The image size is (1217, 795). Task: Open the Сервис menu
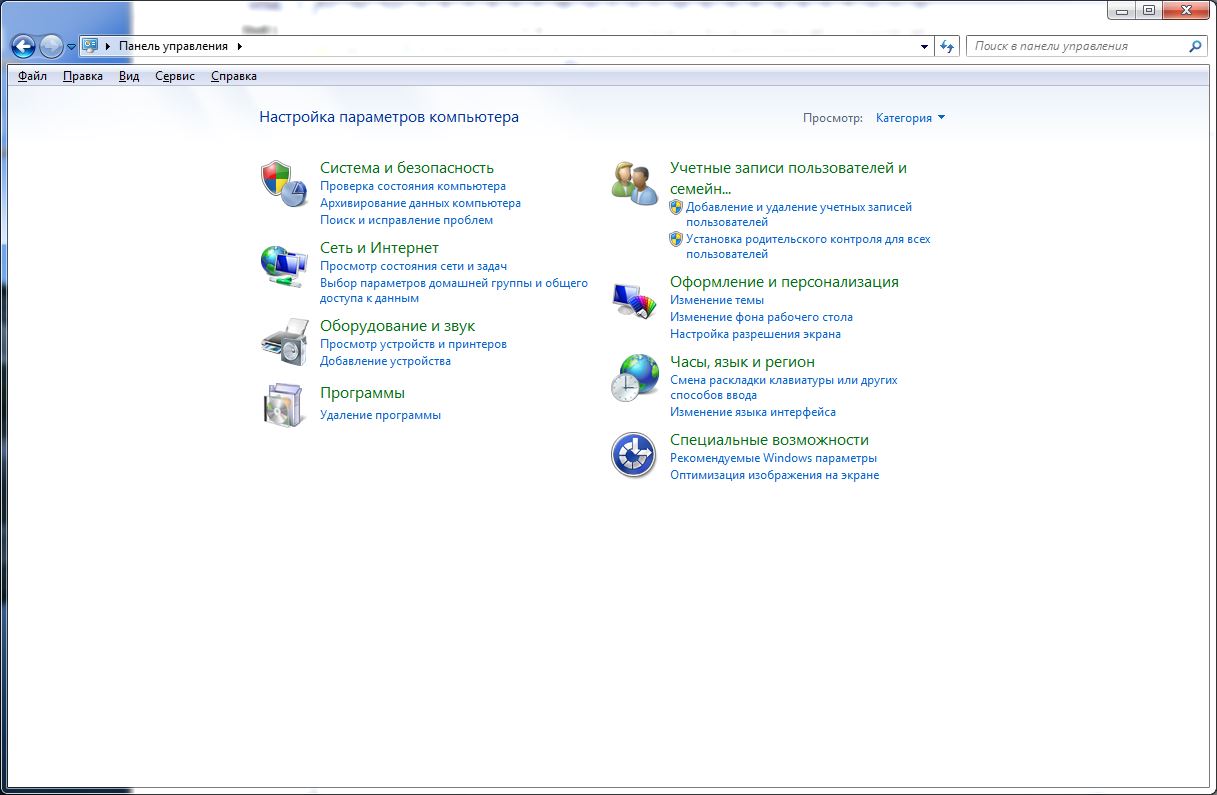coord(175,76)
